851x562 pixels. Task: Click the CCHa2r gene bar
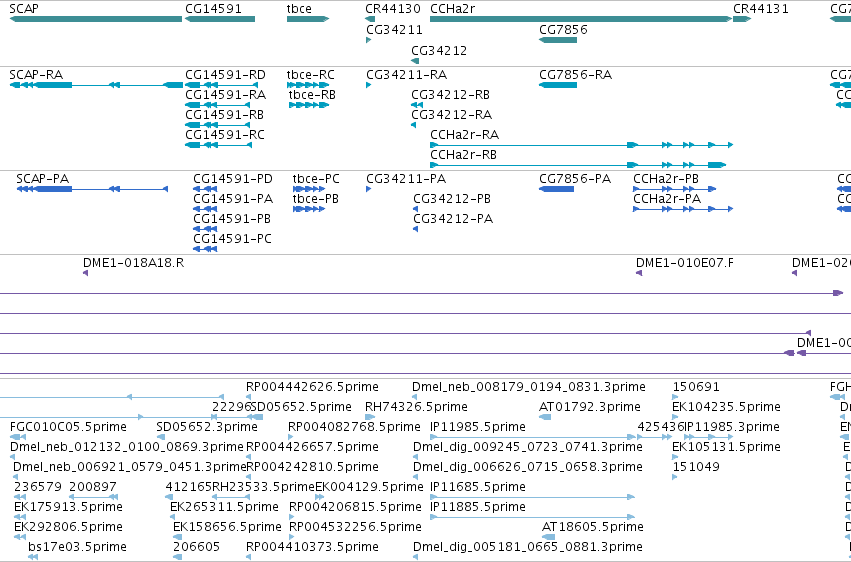point(581,19)
